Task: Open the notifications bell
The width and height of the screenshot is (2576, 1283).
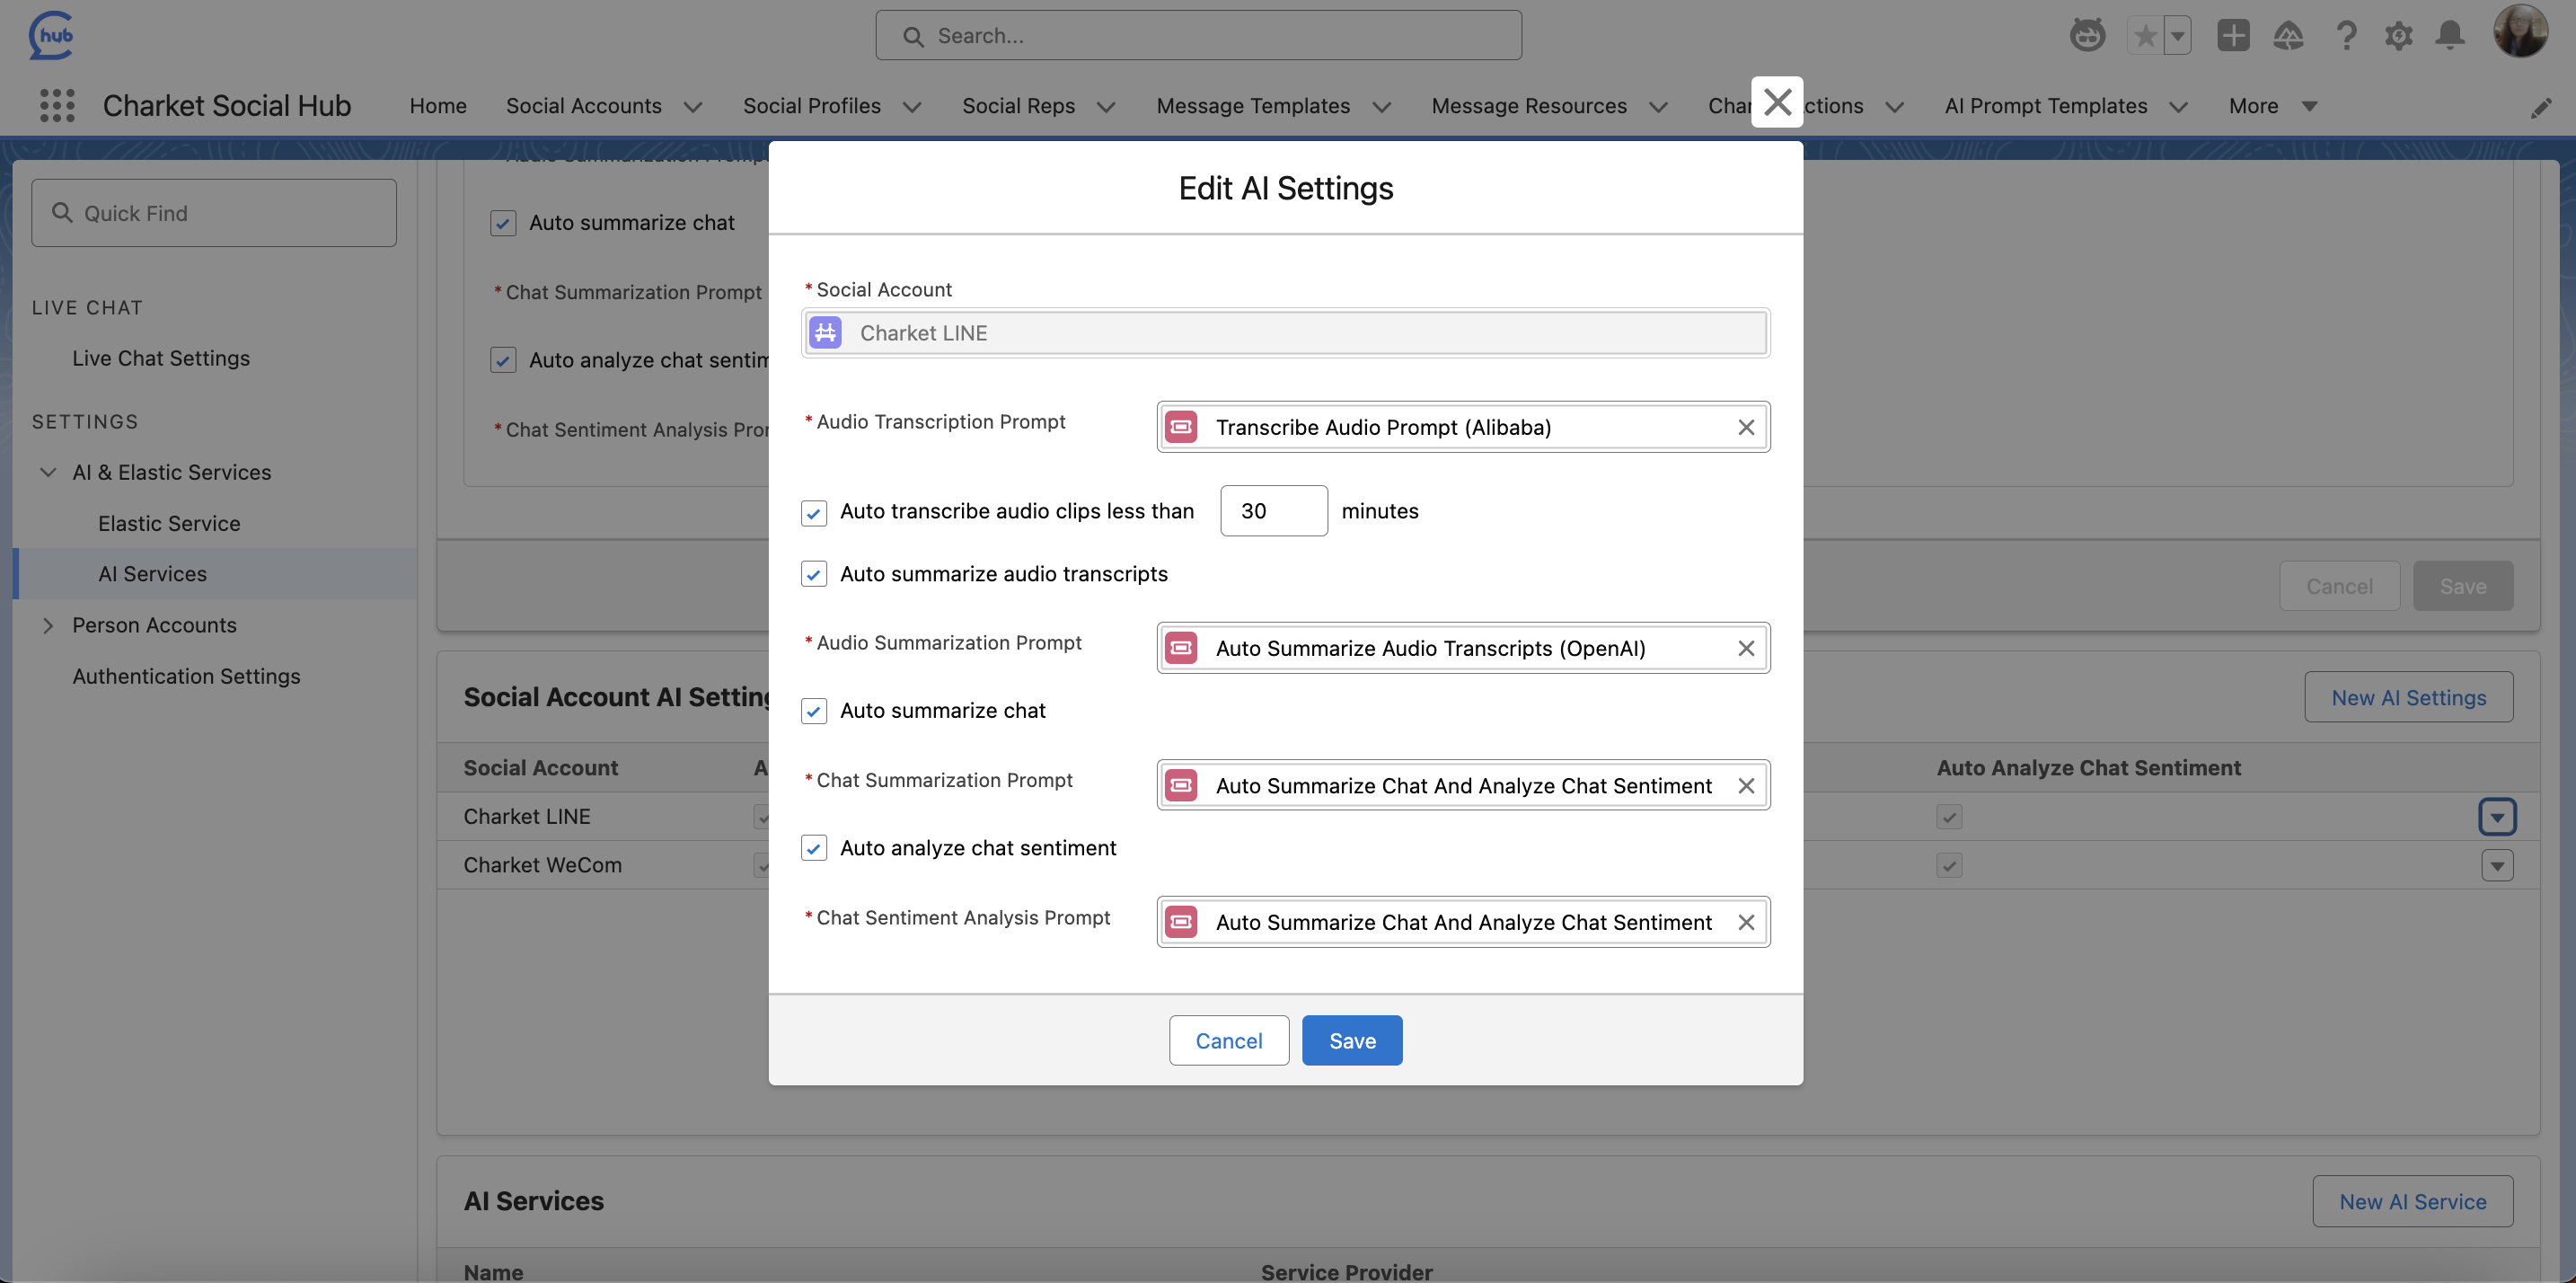Action: coord(2449,36)
